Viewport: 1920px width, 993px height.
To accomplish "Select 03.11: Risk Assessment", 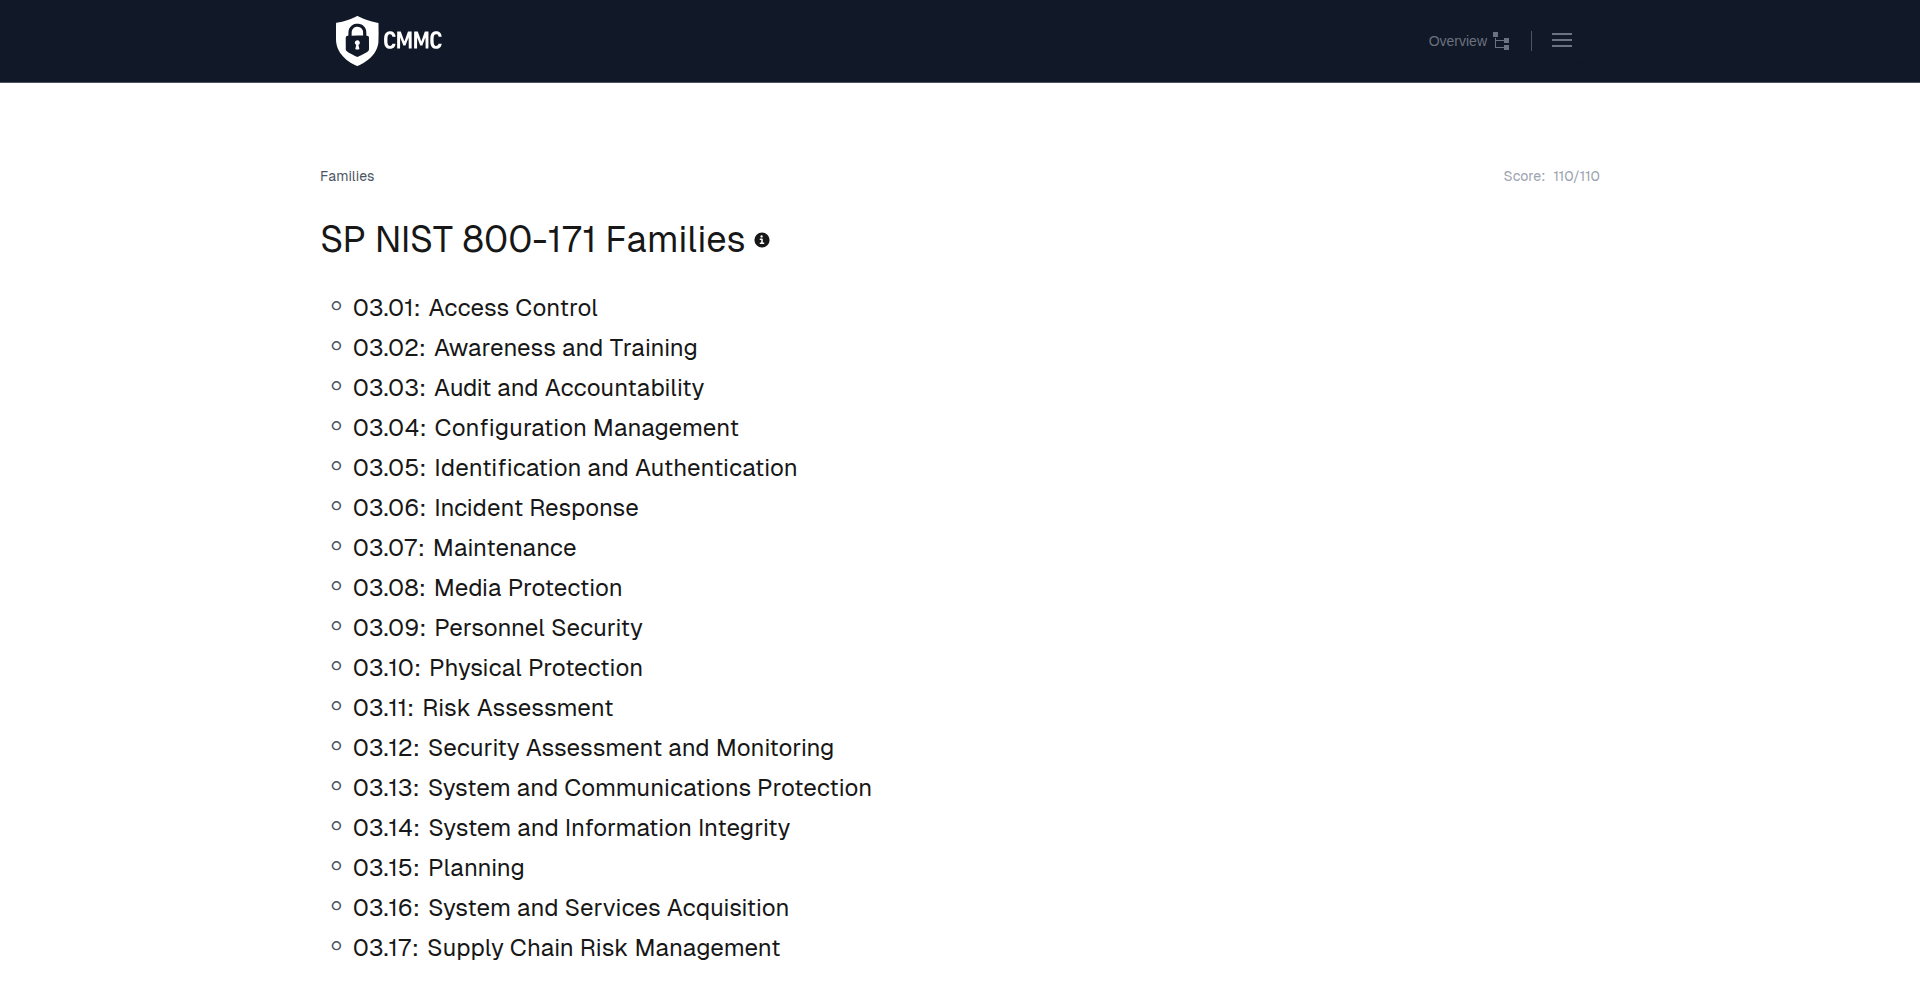I will coord(483,708).
